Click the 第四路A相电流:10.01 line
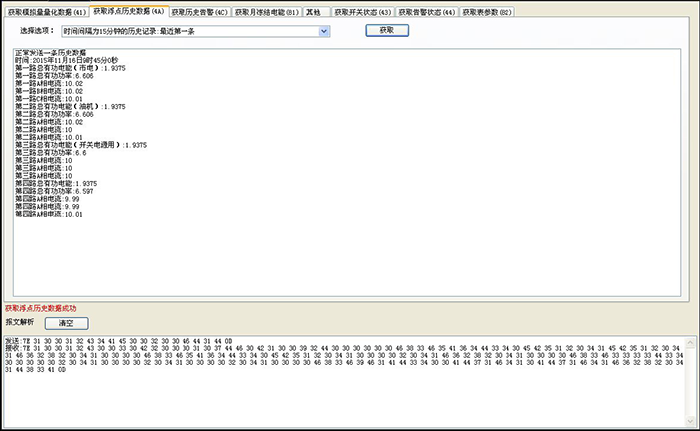This screenshot has width=700, height=431. point(49,214)
